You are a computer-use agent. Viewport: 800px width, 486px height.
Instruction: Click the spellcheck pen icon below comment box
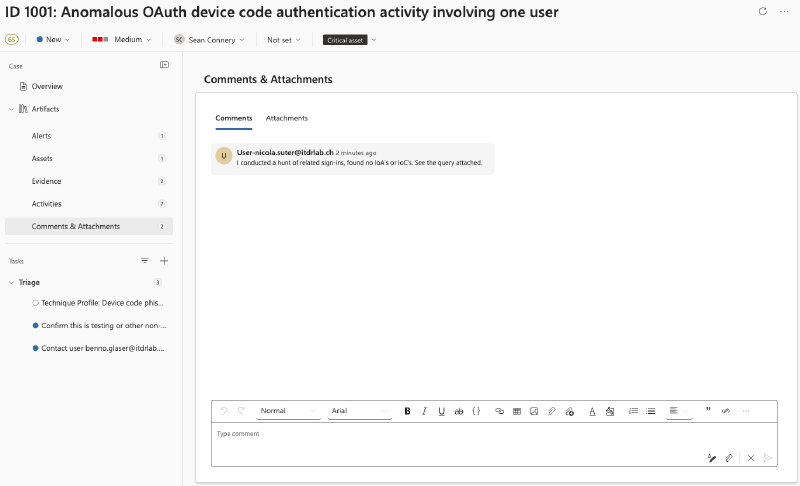tap(711, 458)
